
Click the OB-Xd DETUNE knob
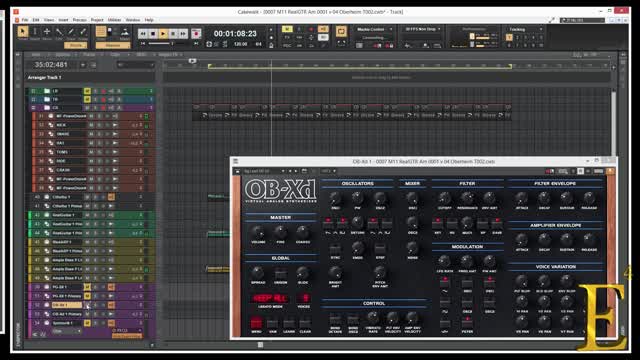coord(358,223)
